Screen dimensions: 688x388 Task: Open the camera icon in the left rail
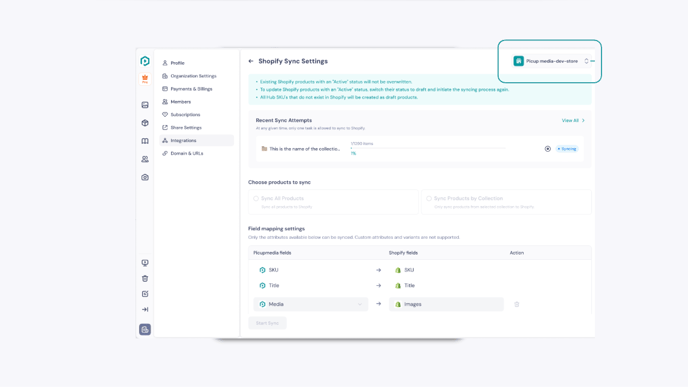(145, 177)
